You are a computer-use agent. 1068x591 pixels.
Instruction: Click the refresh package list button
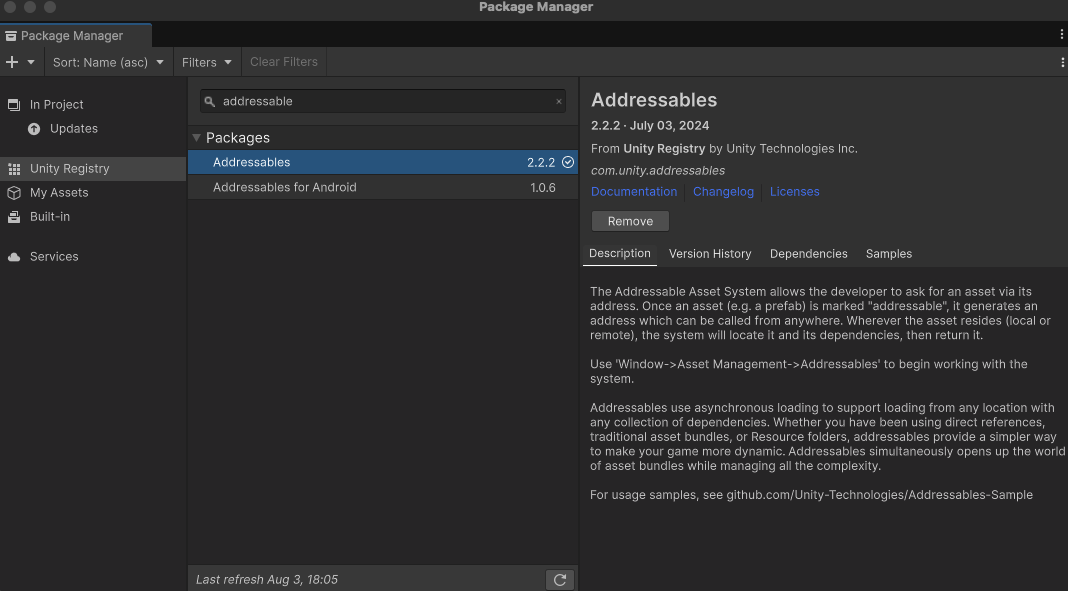pyautogui.click(x=560, y=580)
